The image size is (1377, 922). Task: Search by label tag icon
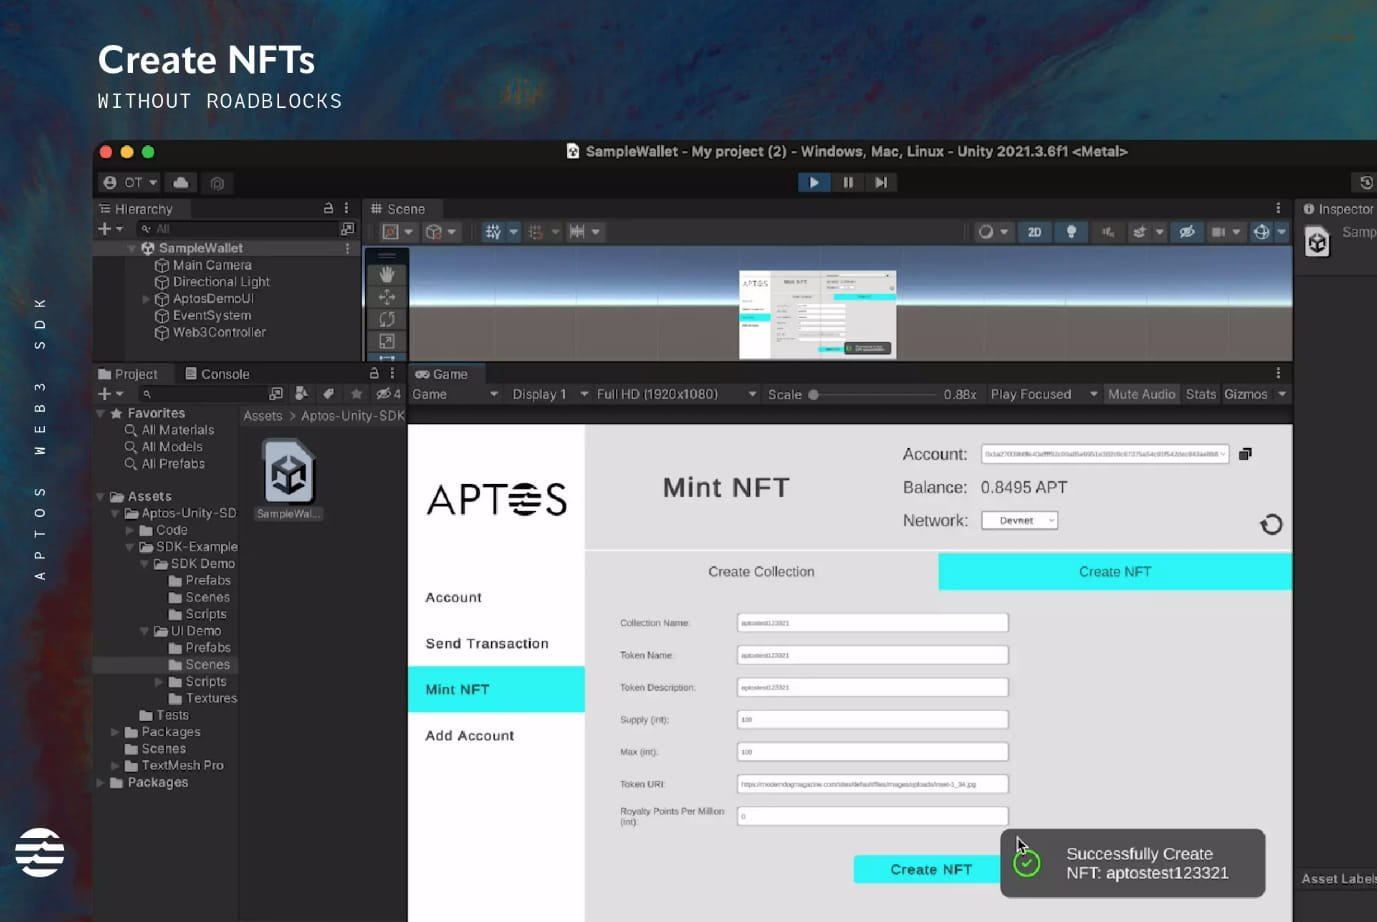[x=328, y=394]
